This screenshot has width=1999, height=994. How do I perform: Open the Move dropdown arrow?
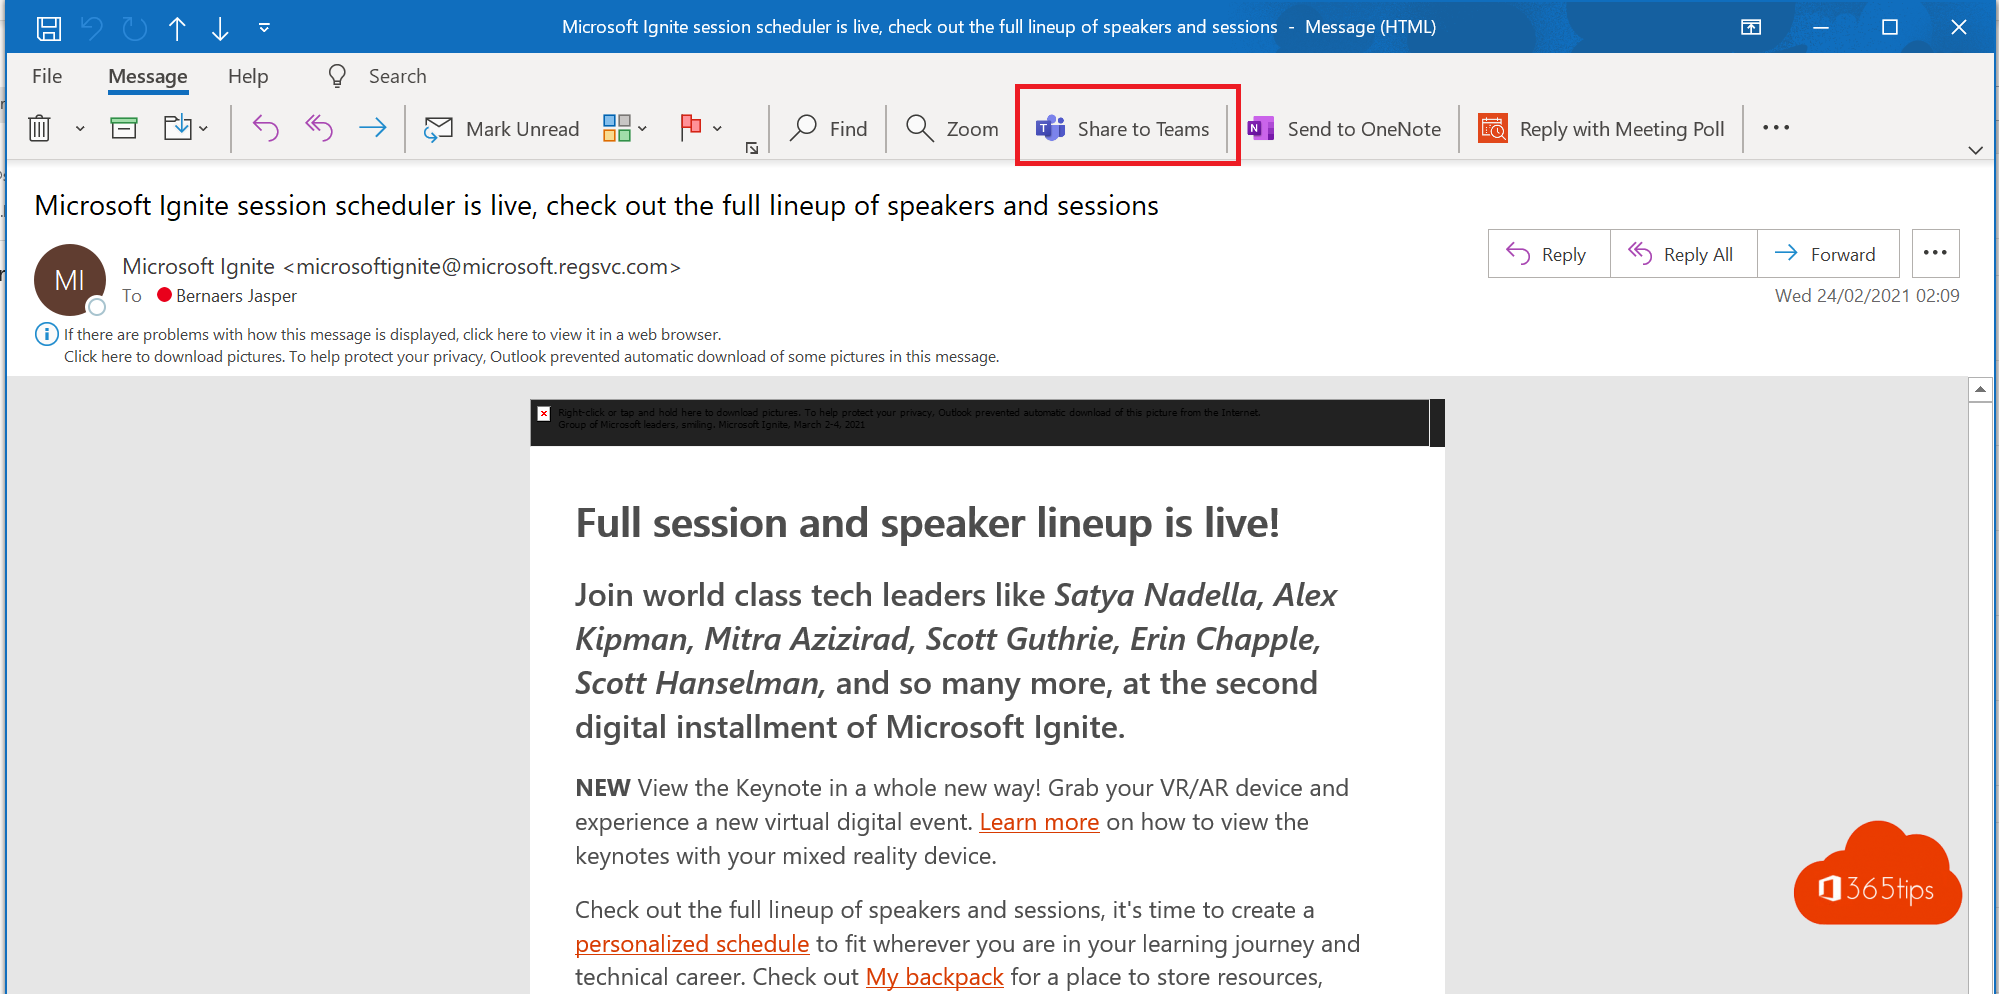[203, 128]
